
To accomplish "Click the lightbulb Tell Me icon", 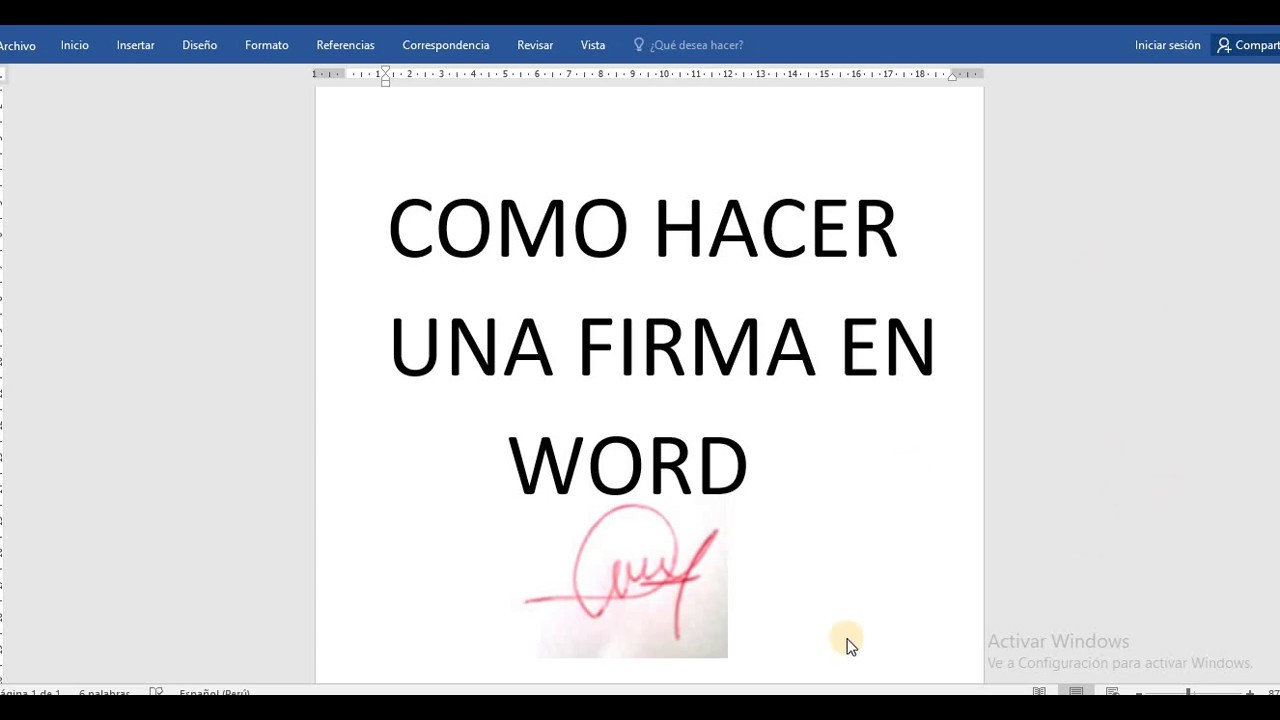I will [x=639, y=45].
